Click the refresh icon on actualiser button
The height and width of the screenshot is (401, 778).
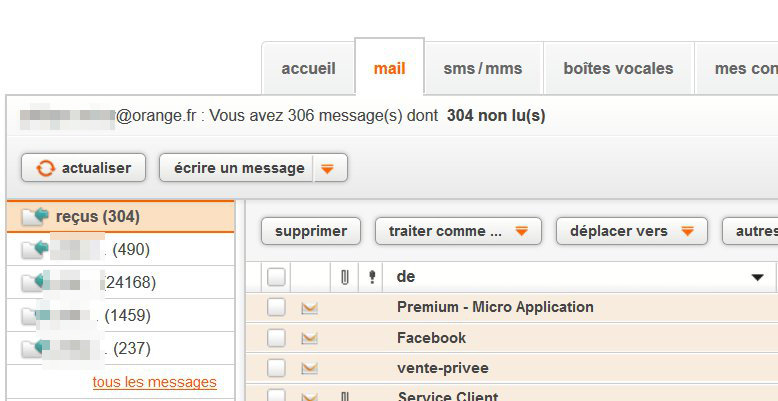[x=46, y=168]
